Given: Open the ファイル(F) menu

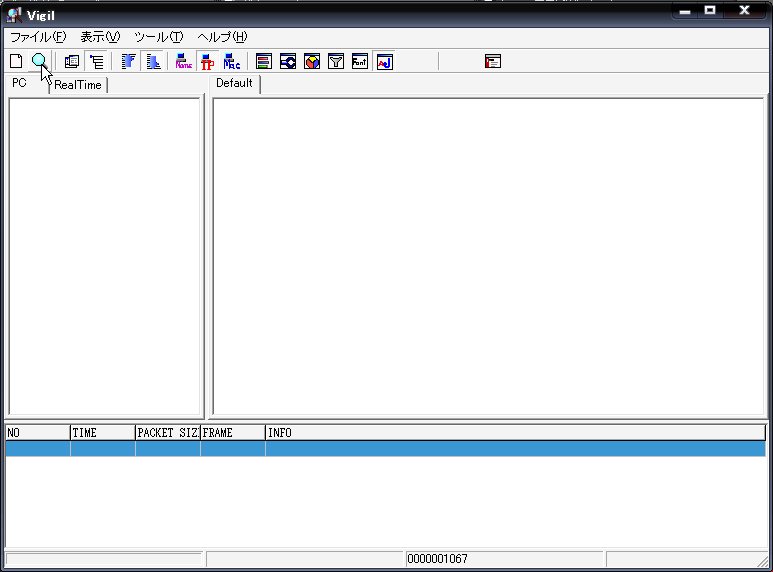Looking at the screenshot, I should [38, 37].
